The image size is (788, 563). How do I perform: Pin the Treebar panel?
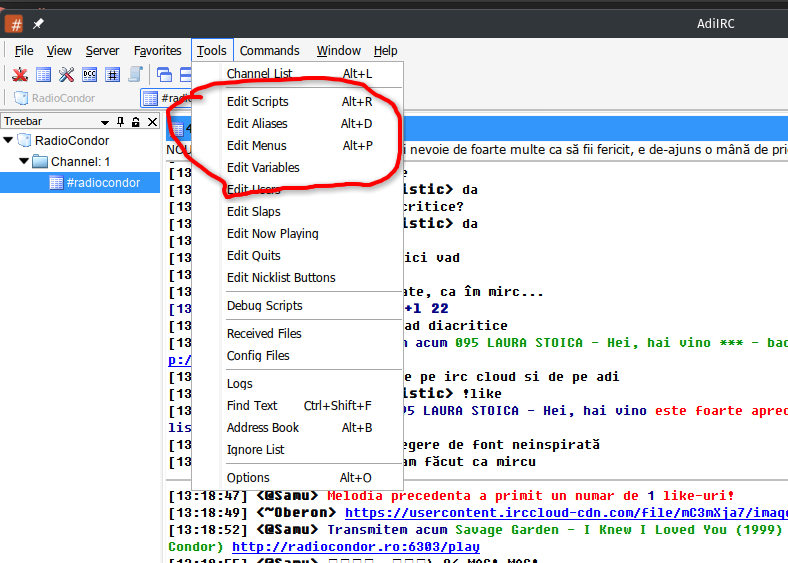121,122
